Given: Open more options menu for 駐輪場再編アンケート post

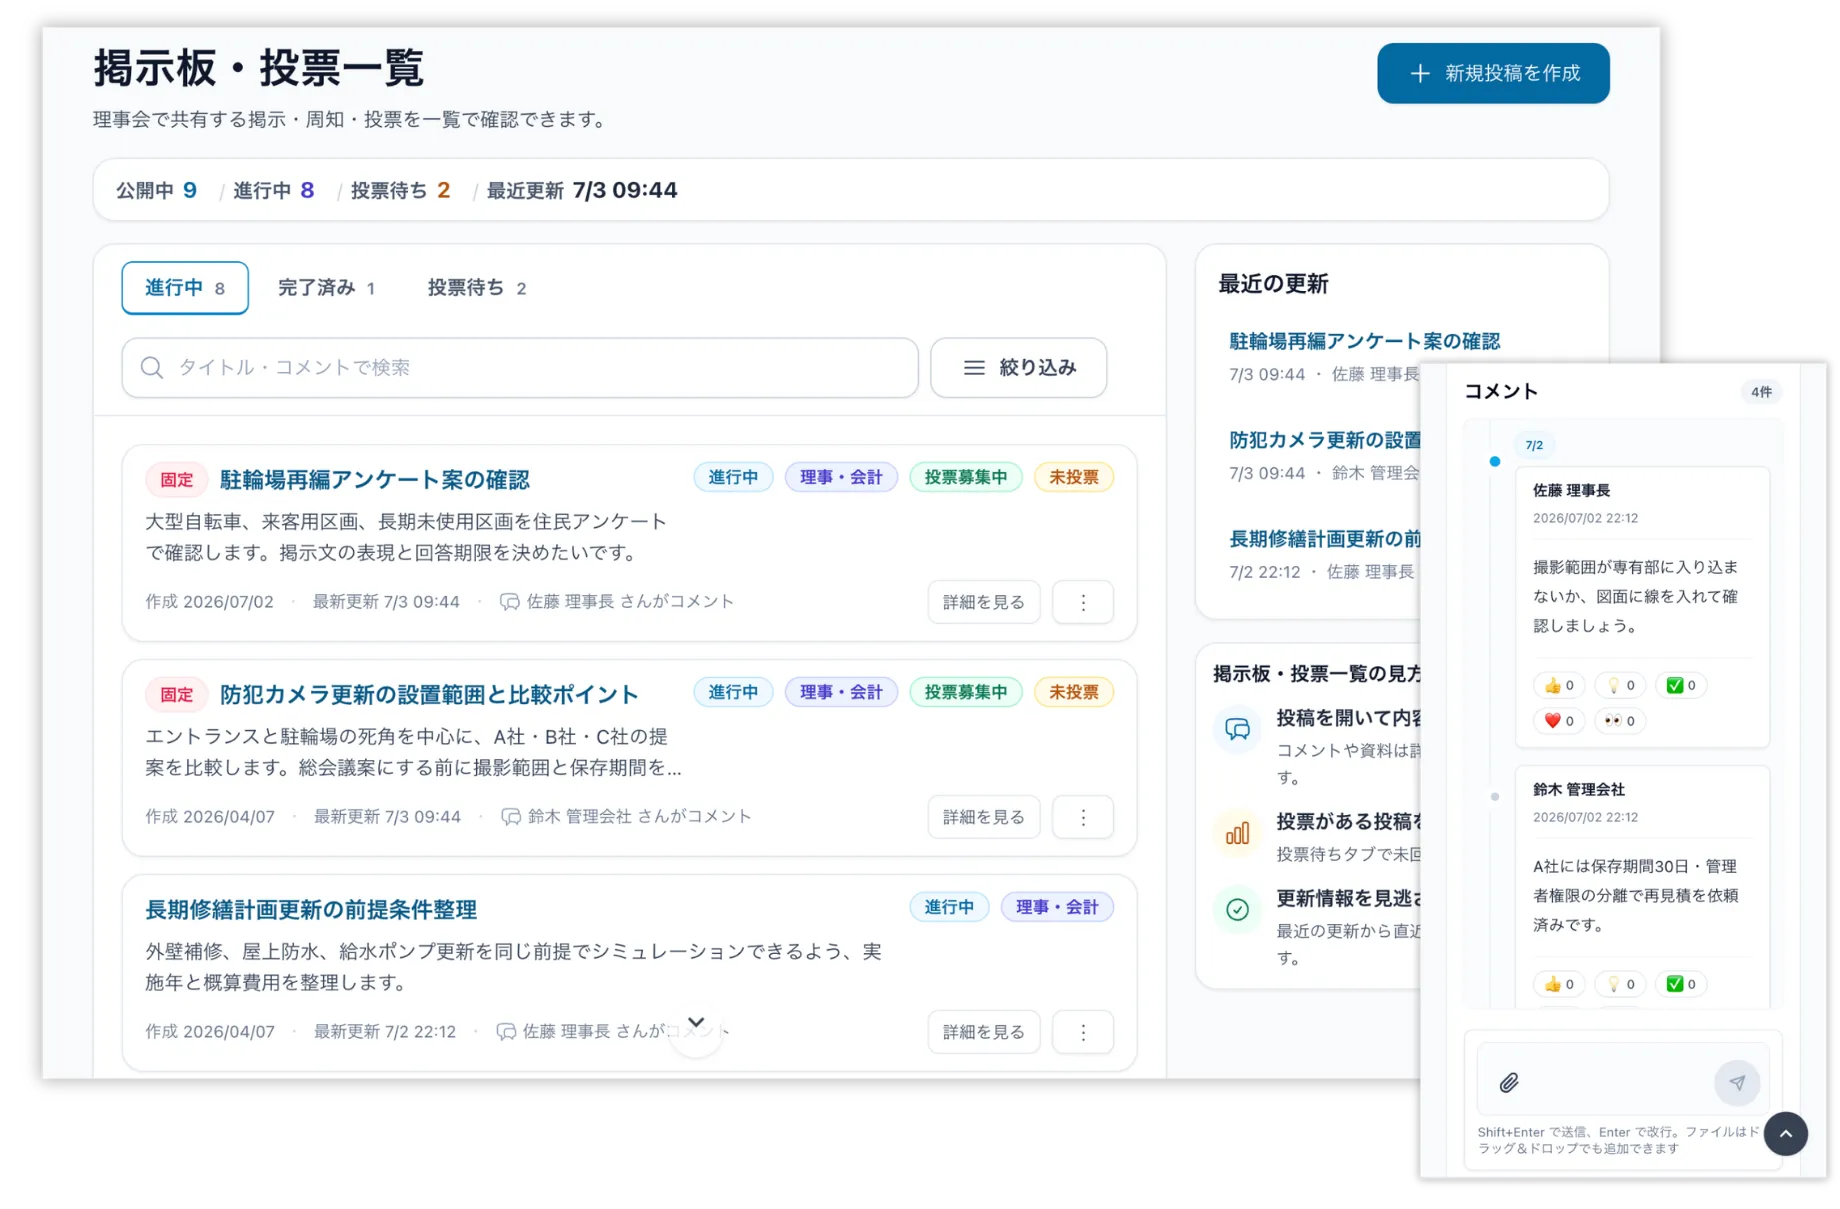Looking at the screenshot, I should 1083,602.
